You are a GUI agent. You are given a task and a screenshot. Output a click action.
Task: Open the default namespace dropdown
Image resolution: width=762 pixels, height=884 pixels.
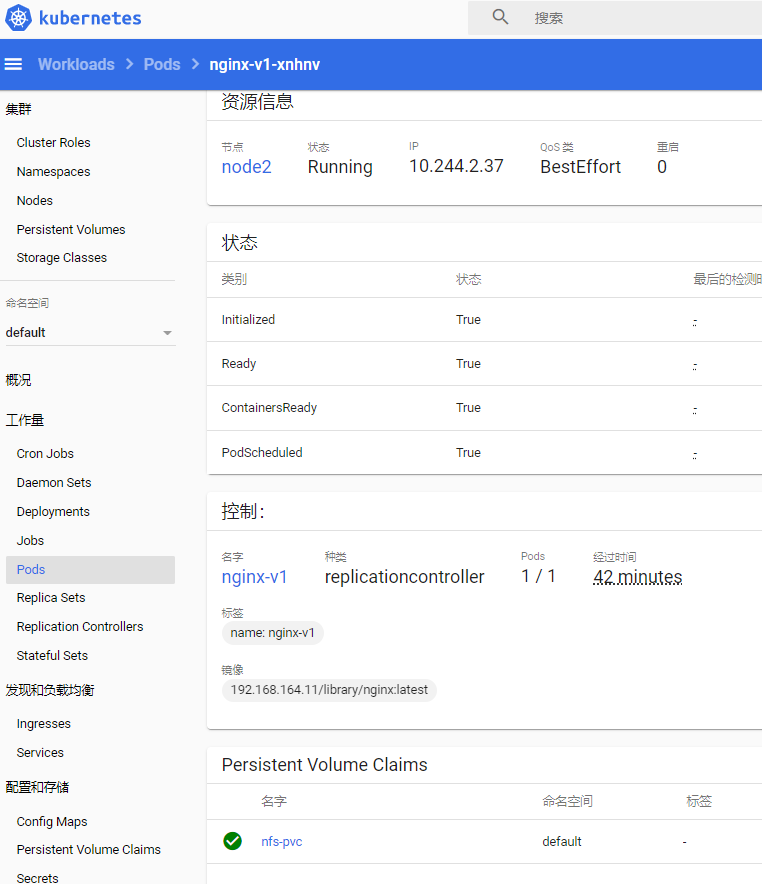(90, 333)
